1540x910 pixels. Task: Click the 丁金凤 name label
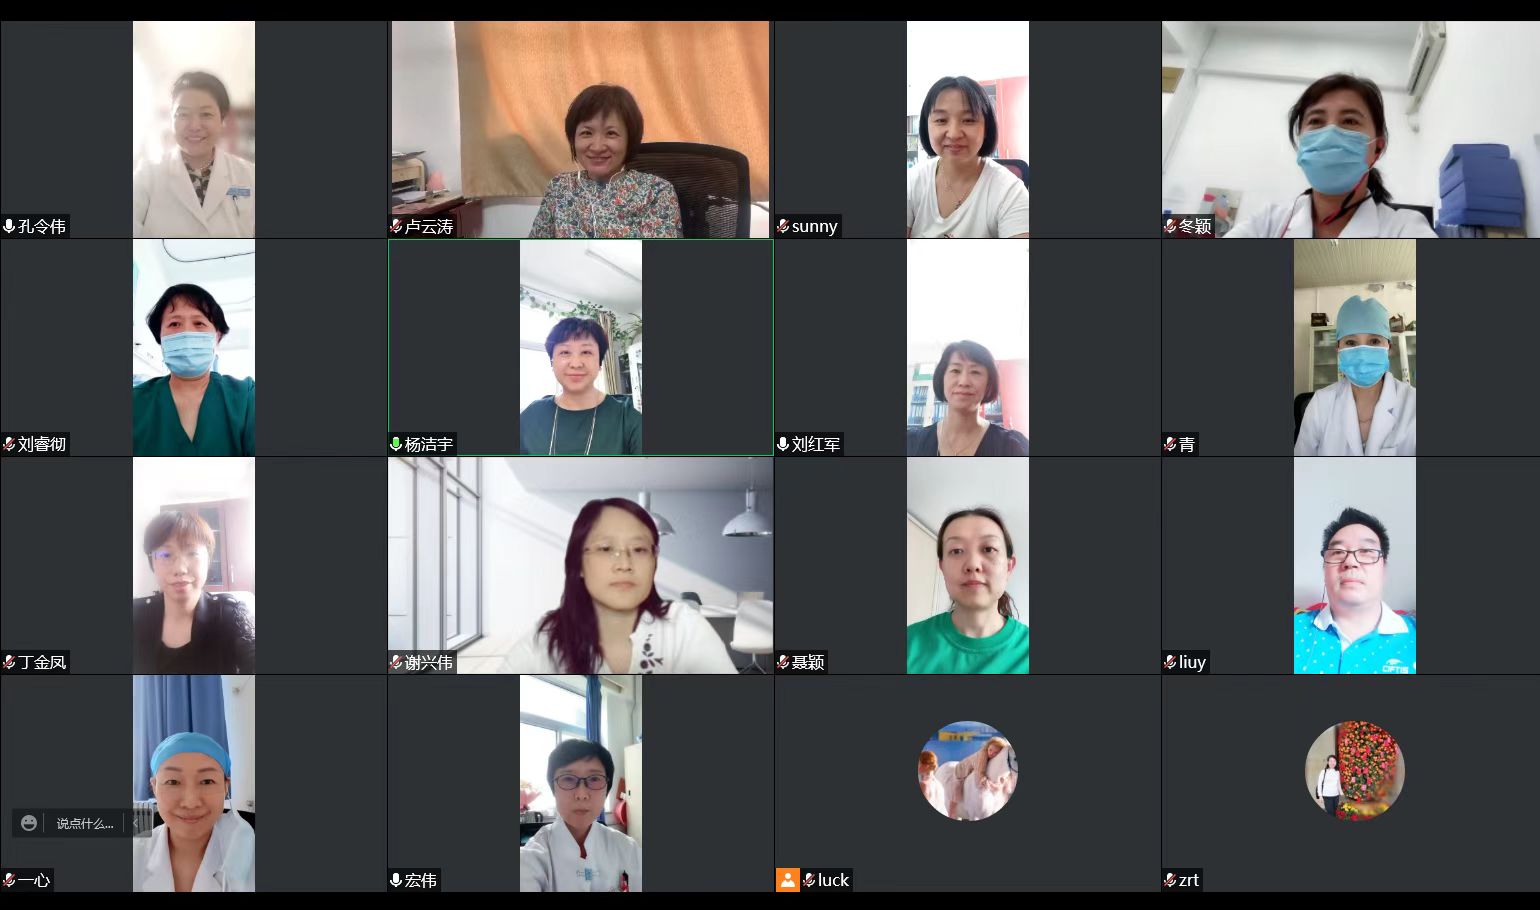[x=42, y=662]
